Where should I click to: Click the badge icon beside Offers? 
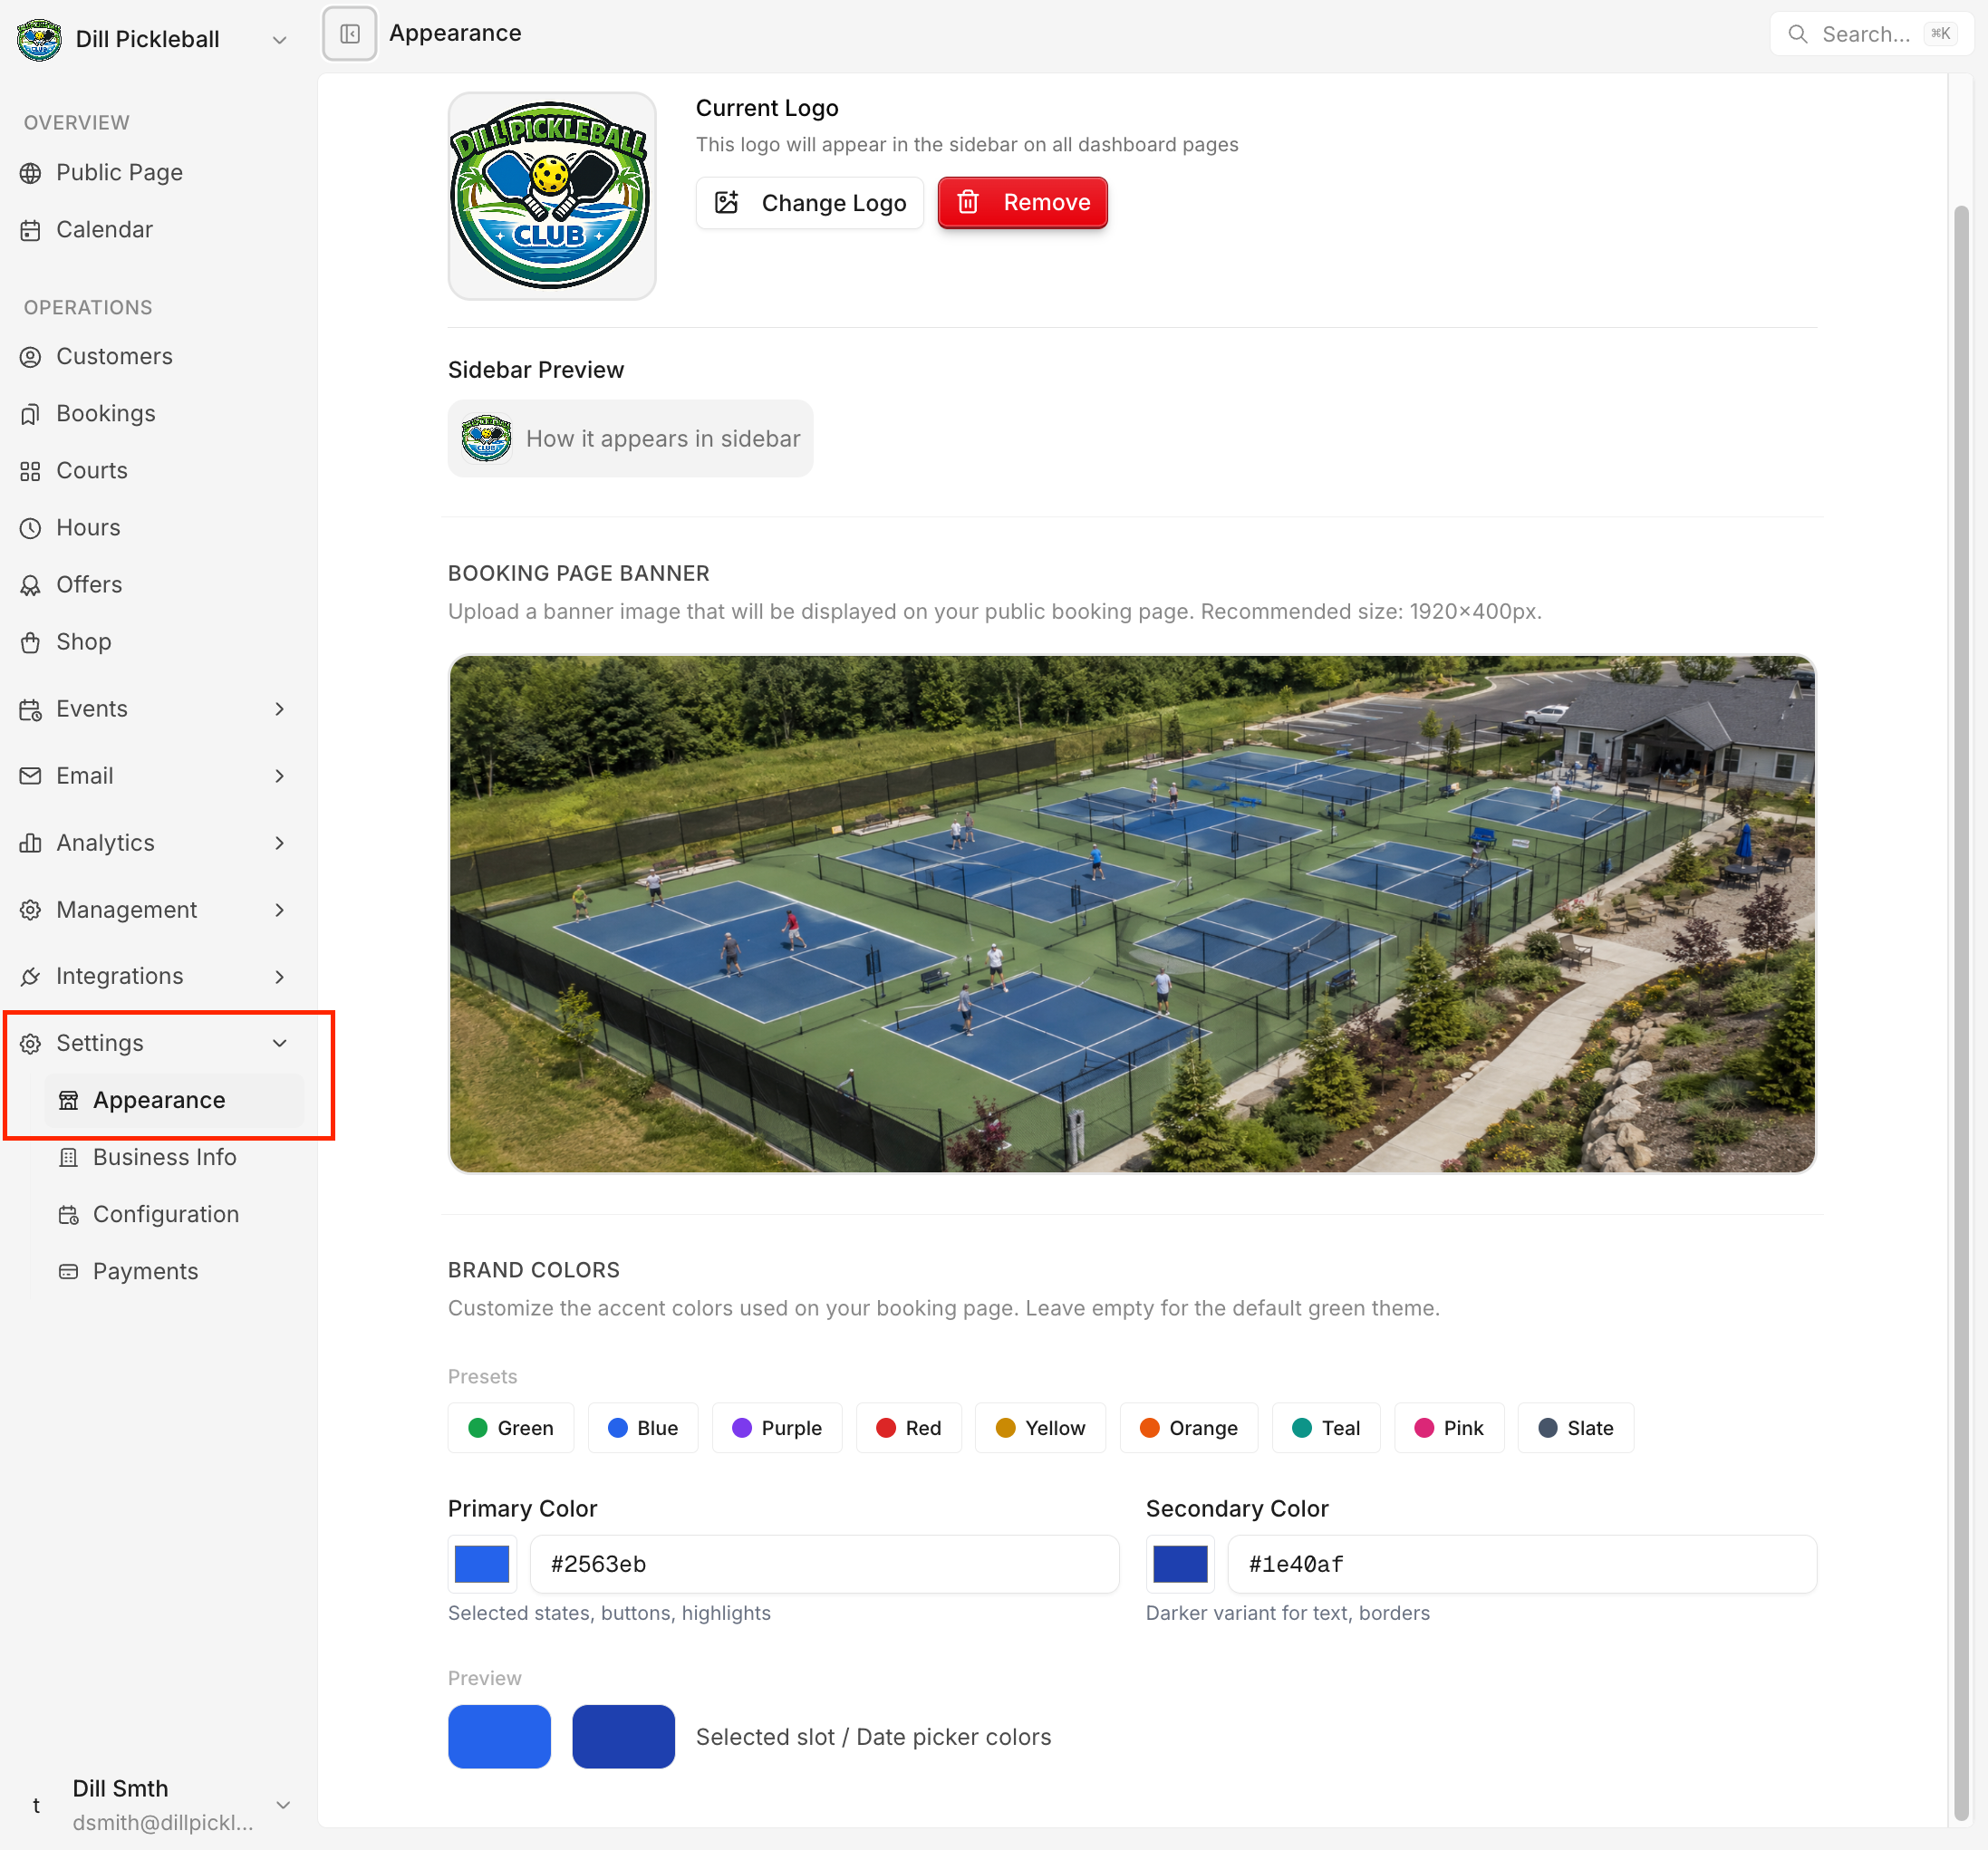click(x=31, y=585)
